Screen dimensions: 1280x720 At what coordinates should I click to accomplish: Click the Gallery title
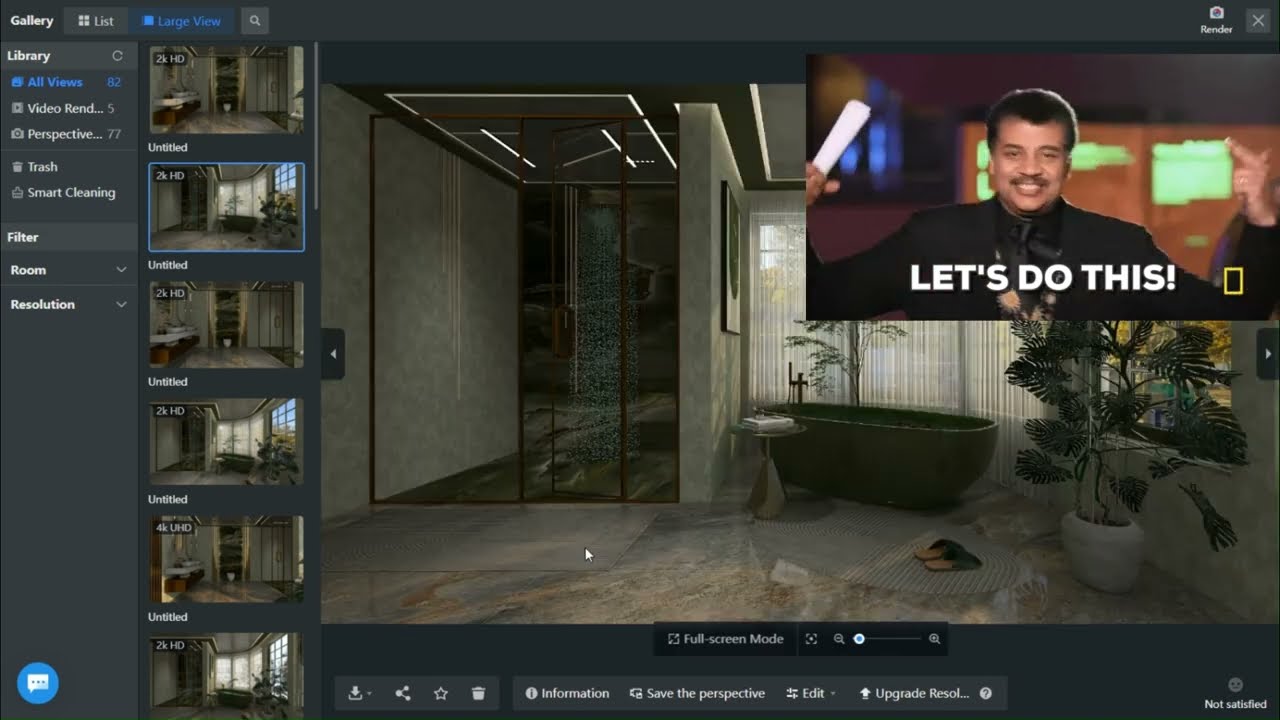pyautogui.click(x=32, y=20)
